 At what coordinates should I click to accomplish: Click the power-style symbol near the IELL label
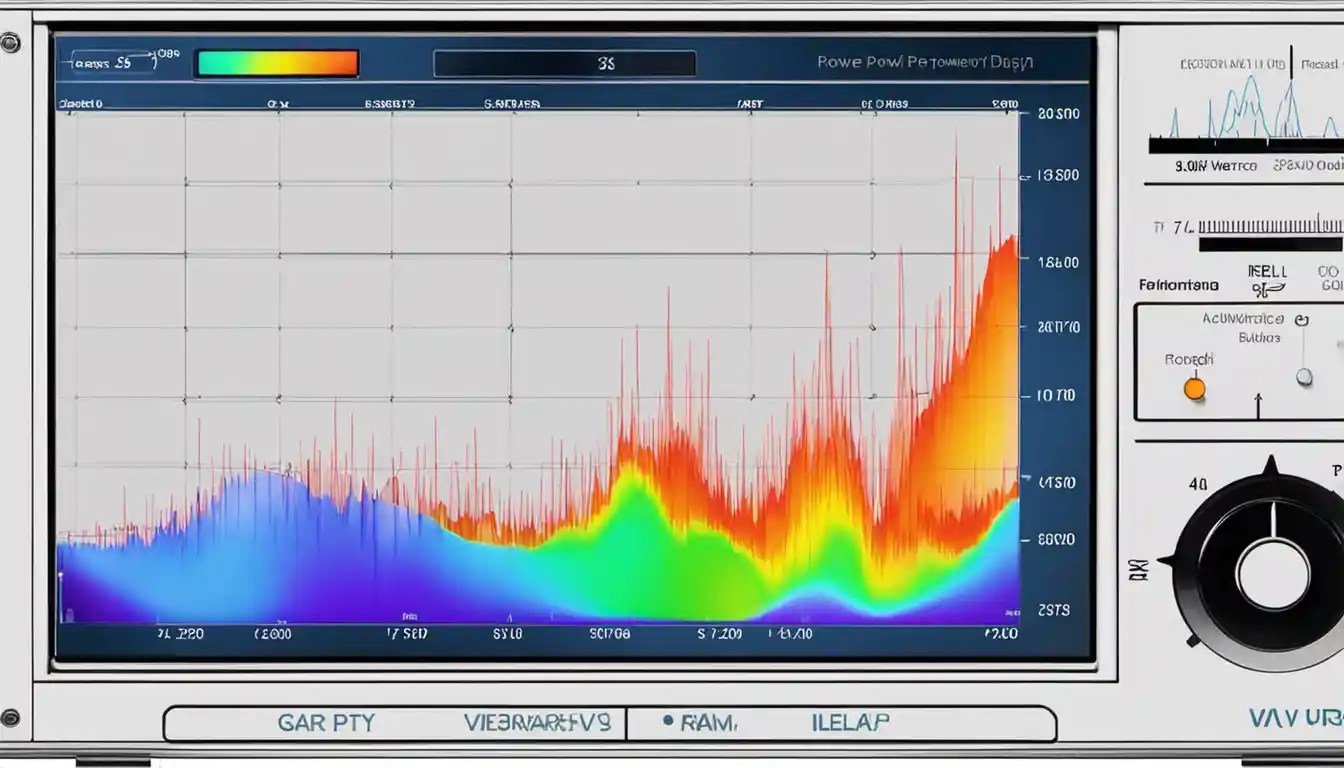point(1268,287)
